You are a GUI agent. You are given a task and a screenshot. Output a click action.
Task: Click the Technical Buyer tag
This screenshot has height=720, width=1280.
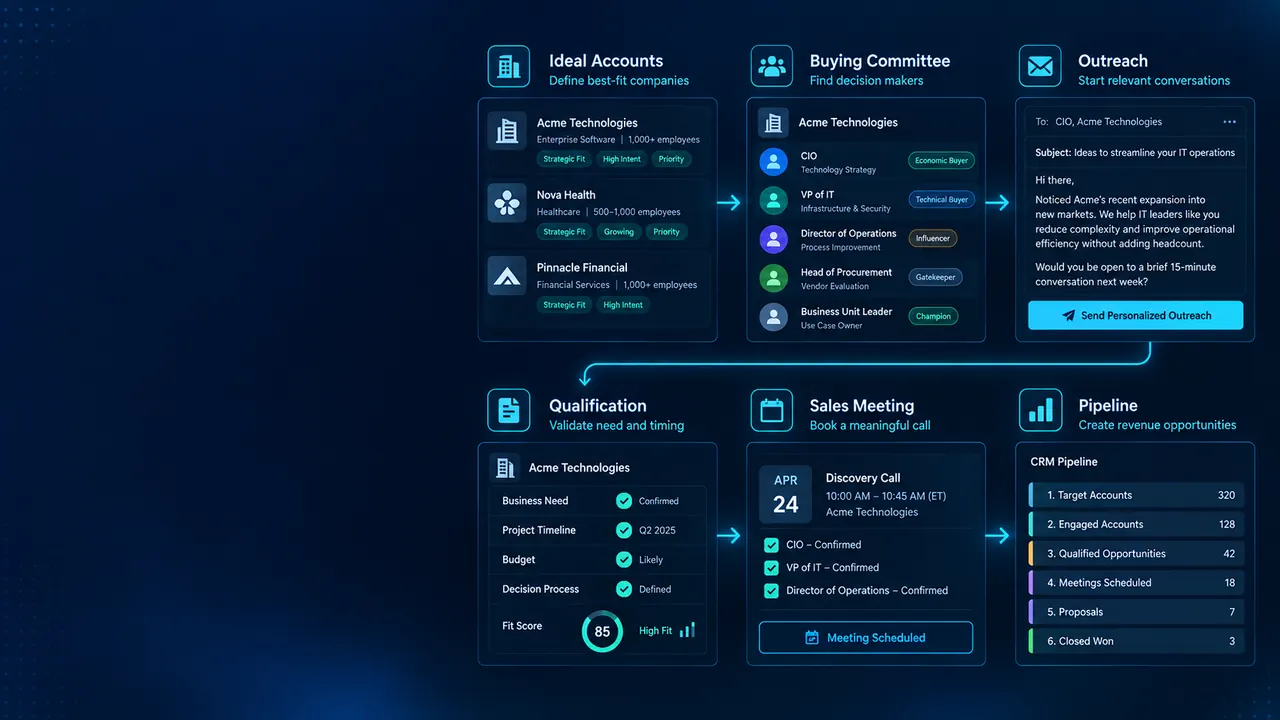click(942, 199)
